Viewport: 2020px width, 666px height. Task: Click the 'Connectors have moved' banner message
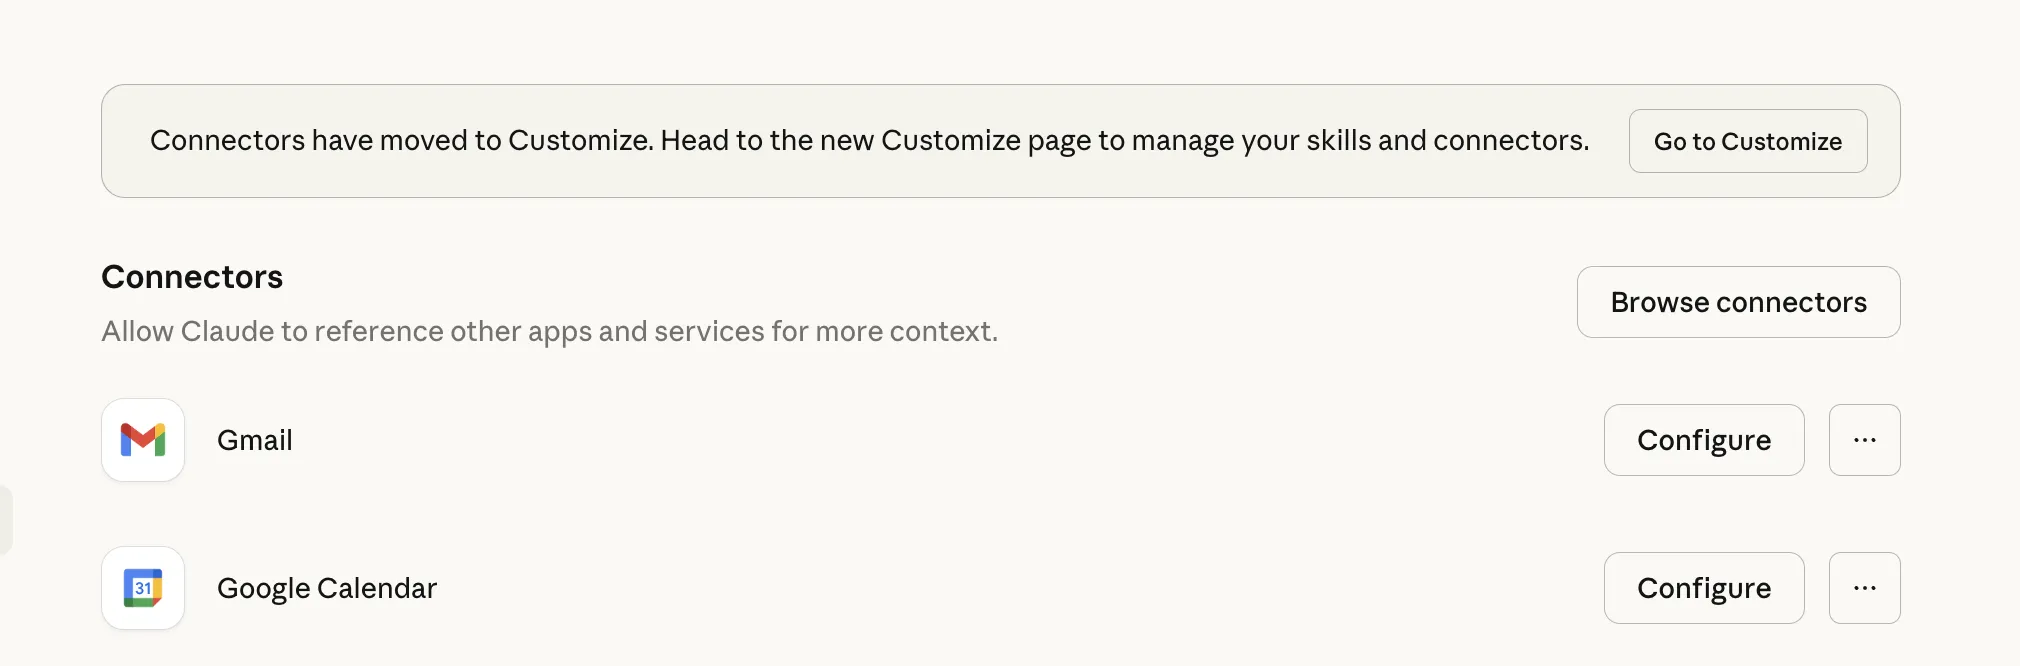click(400, 140)
